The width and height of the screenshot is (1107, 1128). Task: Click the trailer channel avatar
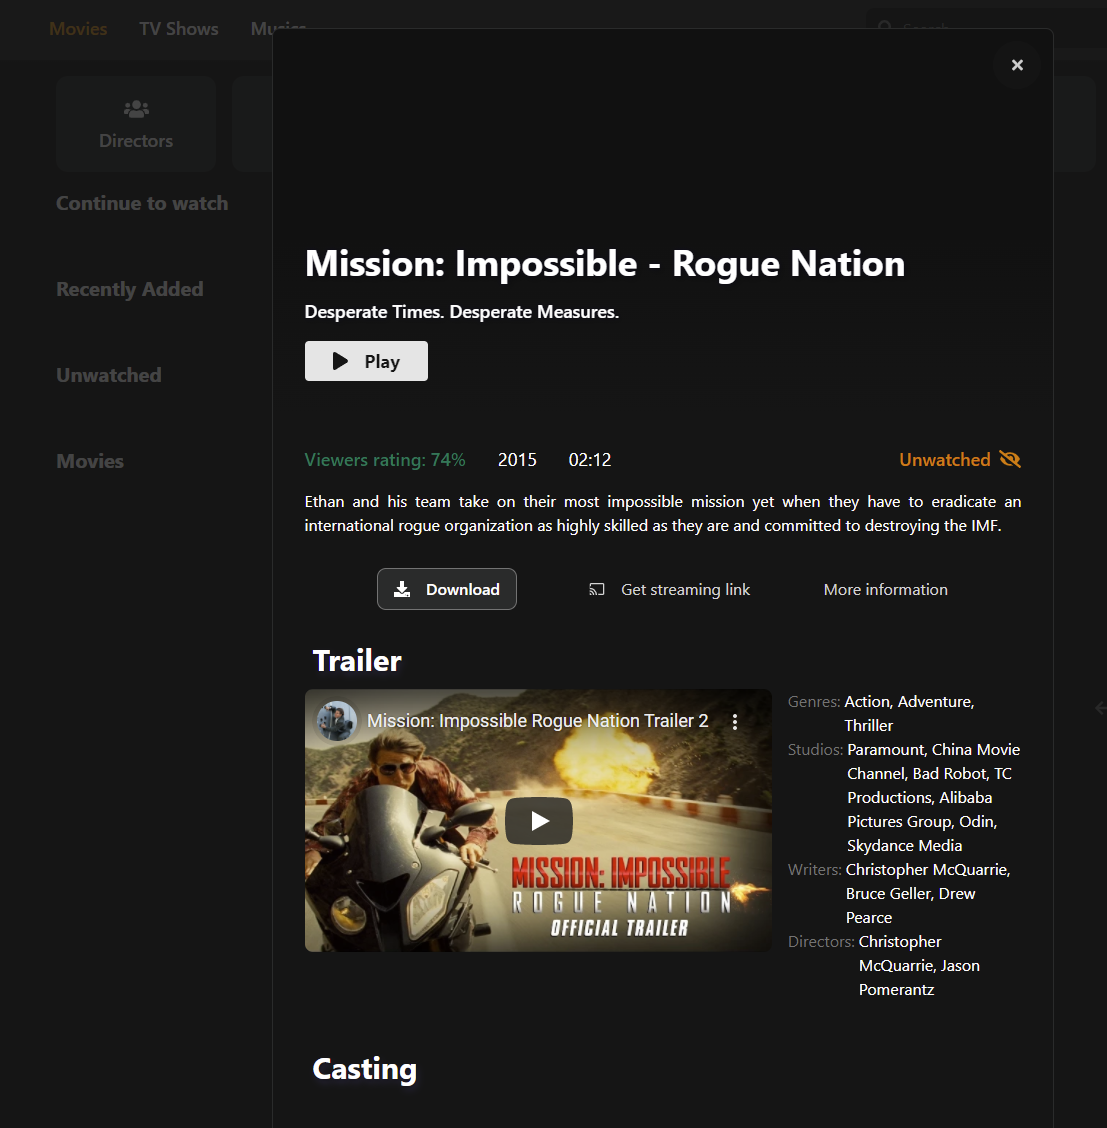pyautogui.click(x=337, y=721)
